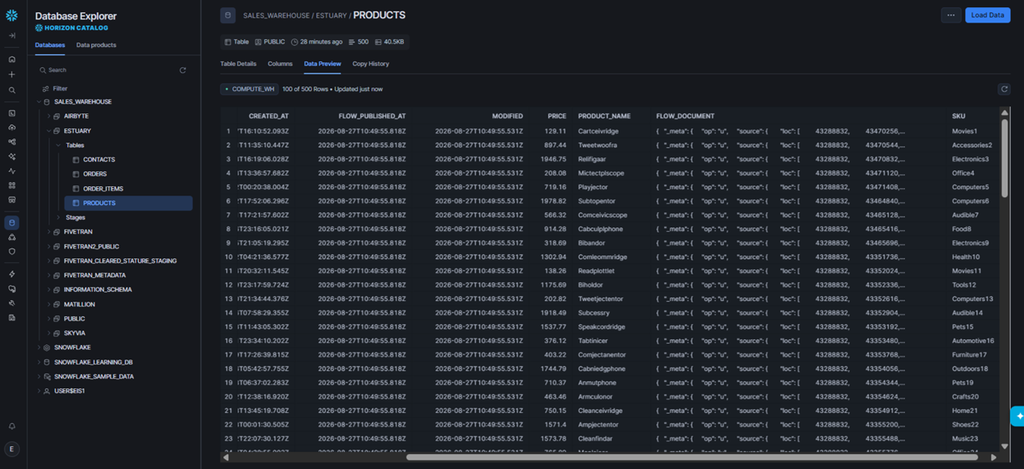Open the user avatar labeled E
Viewport: 1024px width, 469px height.
[12, 449]
